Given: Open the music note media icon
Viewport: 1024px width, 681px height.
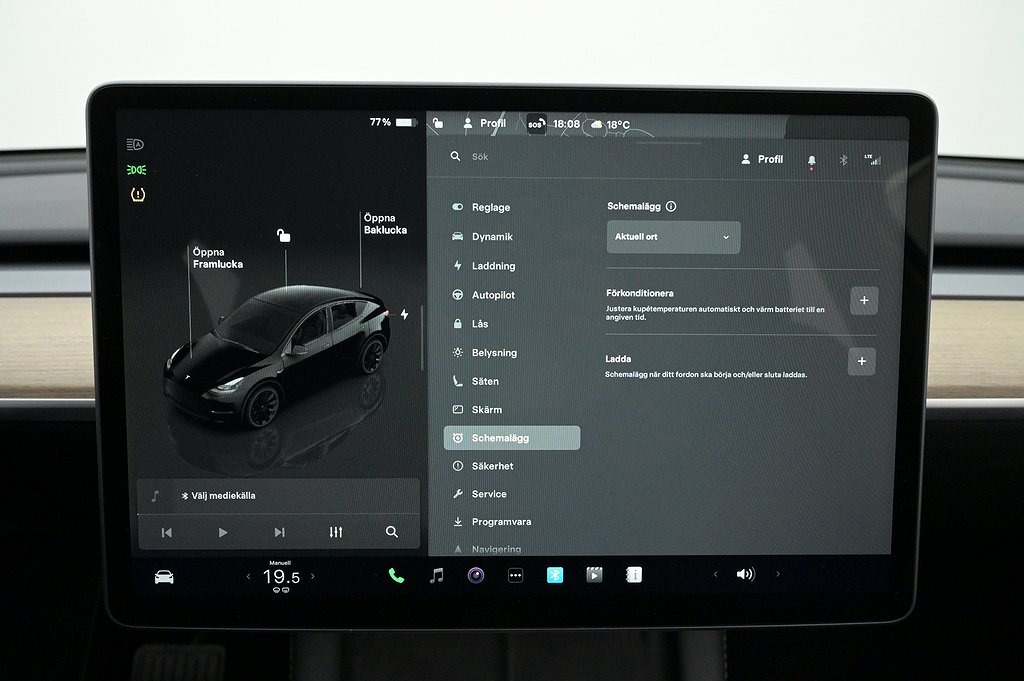Looking at the screenshot, I should (x=434, y=575).
